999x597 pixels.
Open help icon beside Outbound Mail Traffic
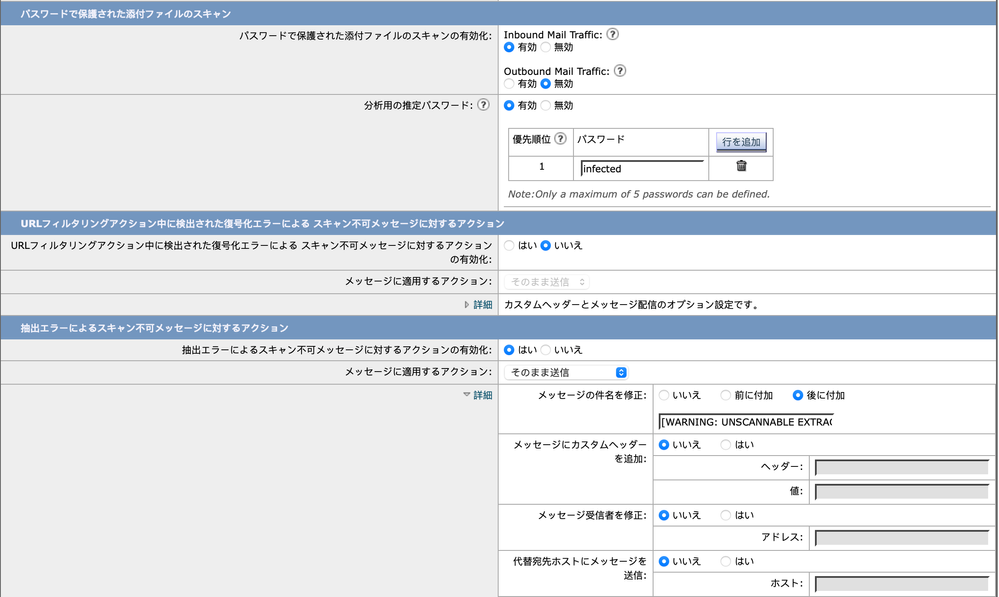620,71
